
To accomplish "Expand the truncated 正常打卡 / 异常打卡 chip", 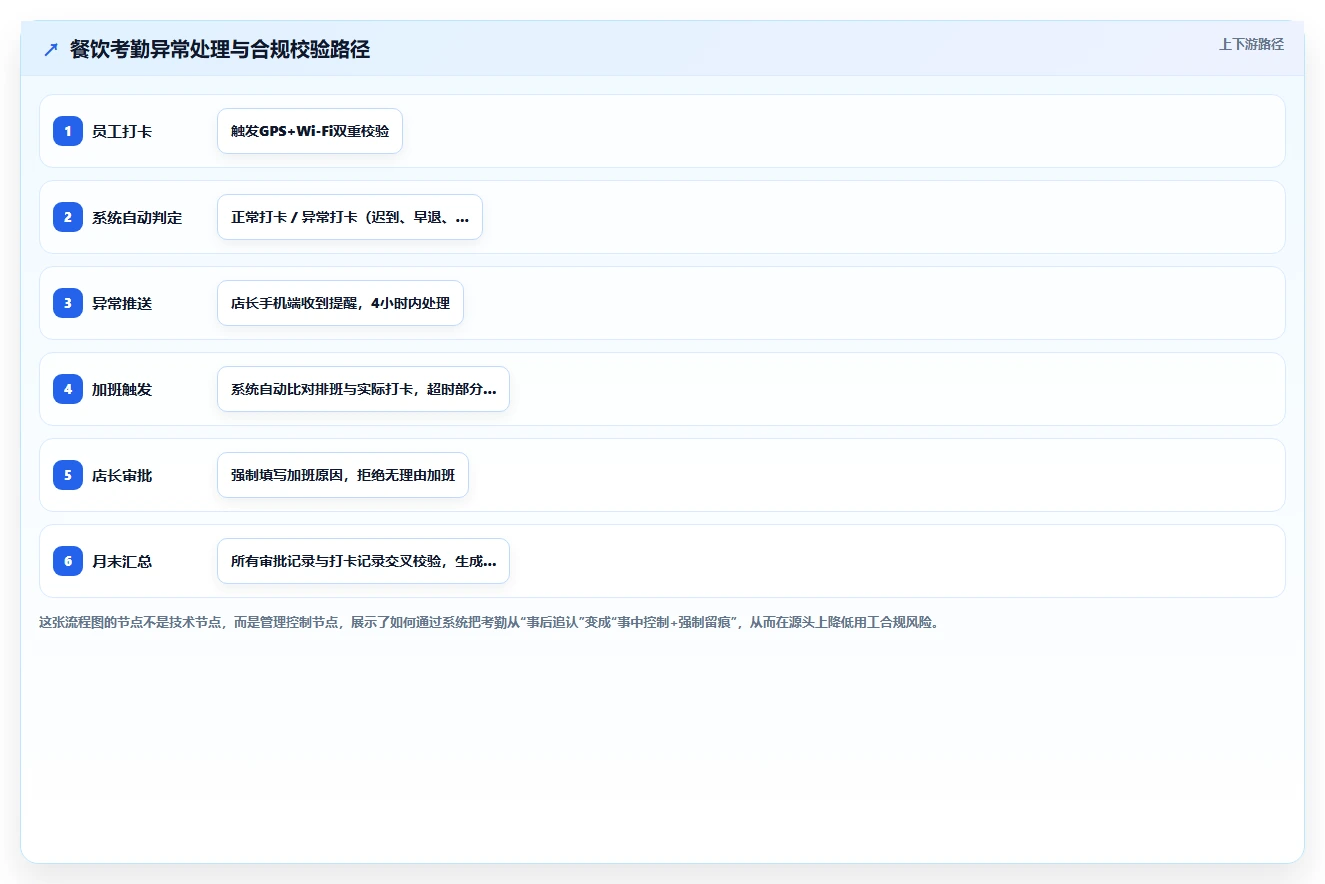I will pos(350,217).
